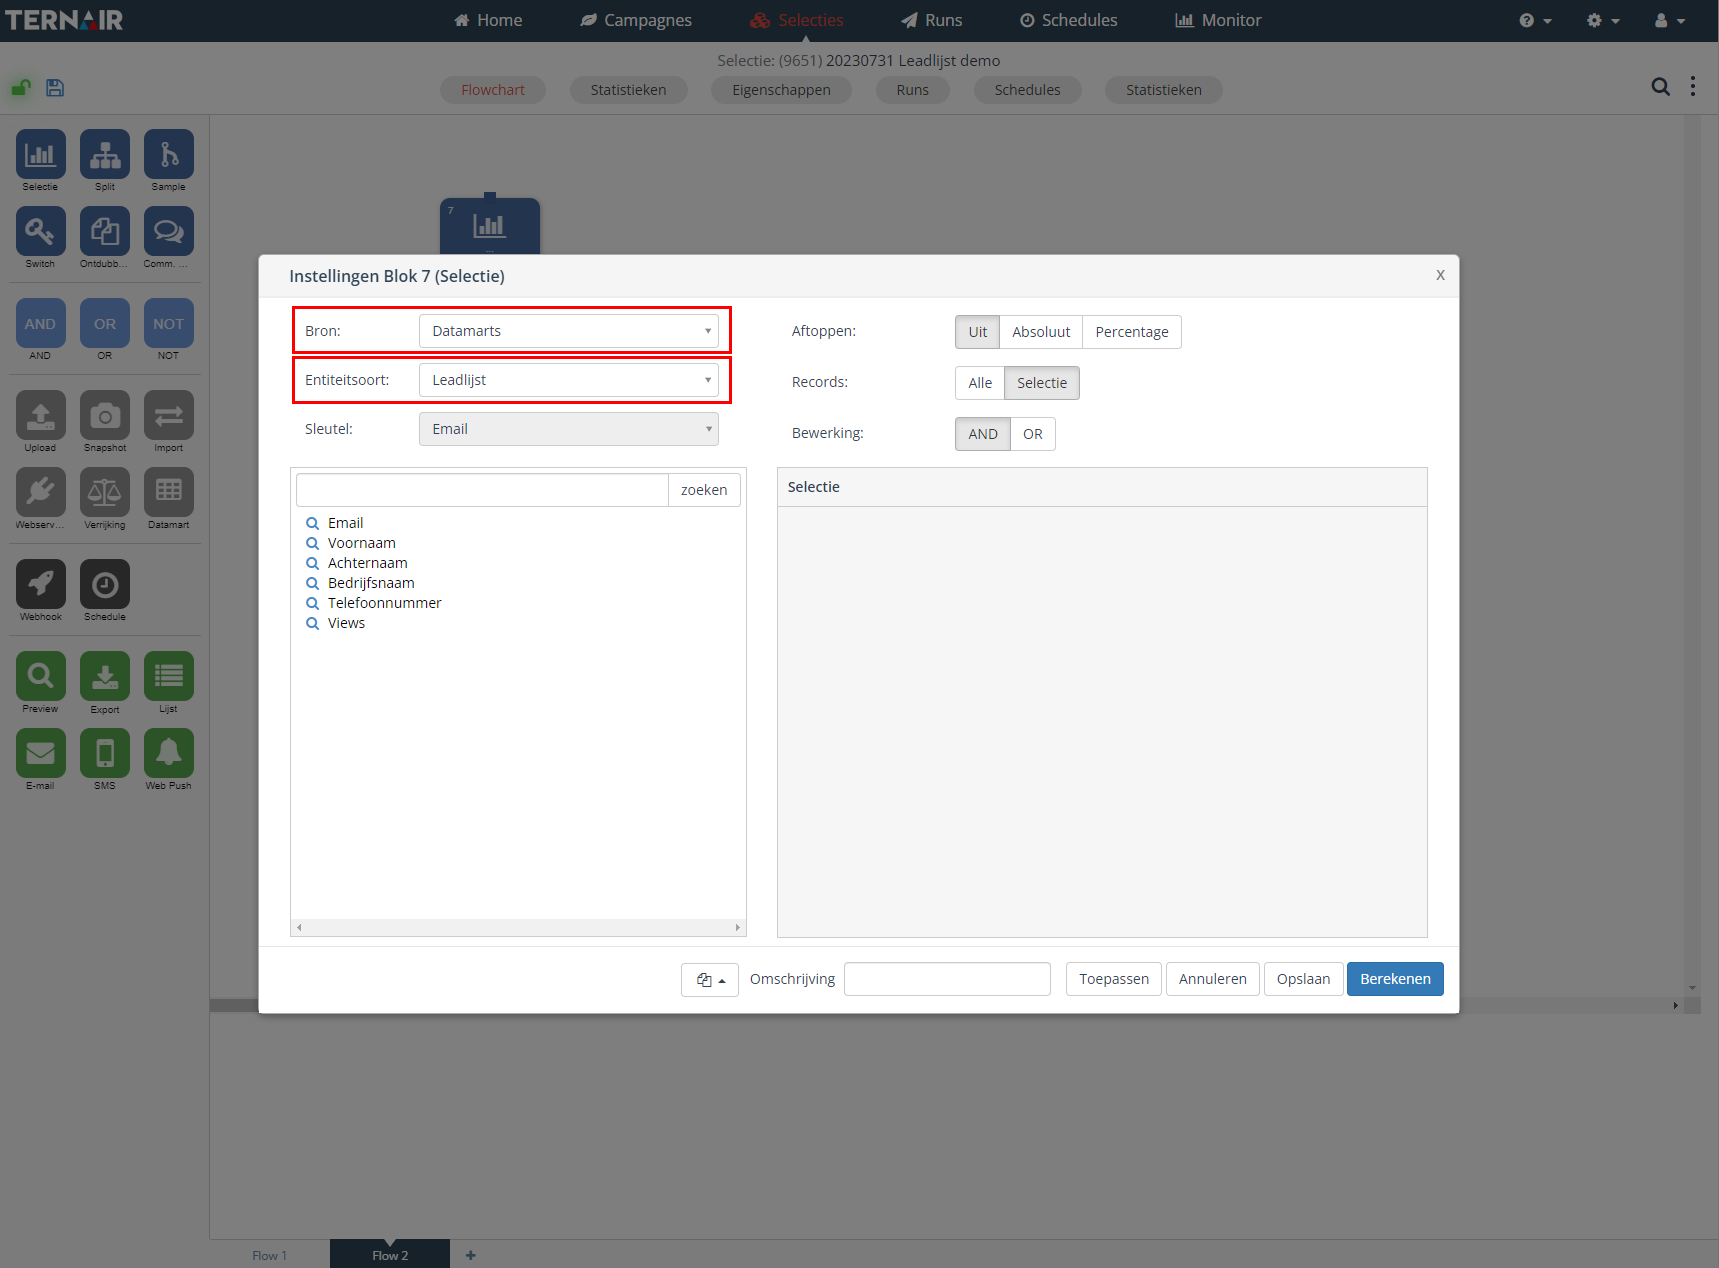The height and width of the screenshot is (1268, 1719).
Task: Select the Webservice block icon
Action: pos(40,492)
